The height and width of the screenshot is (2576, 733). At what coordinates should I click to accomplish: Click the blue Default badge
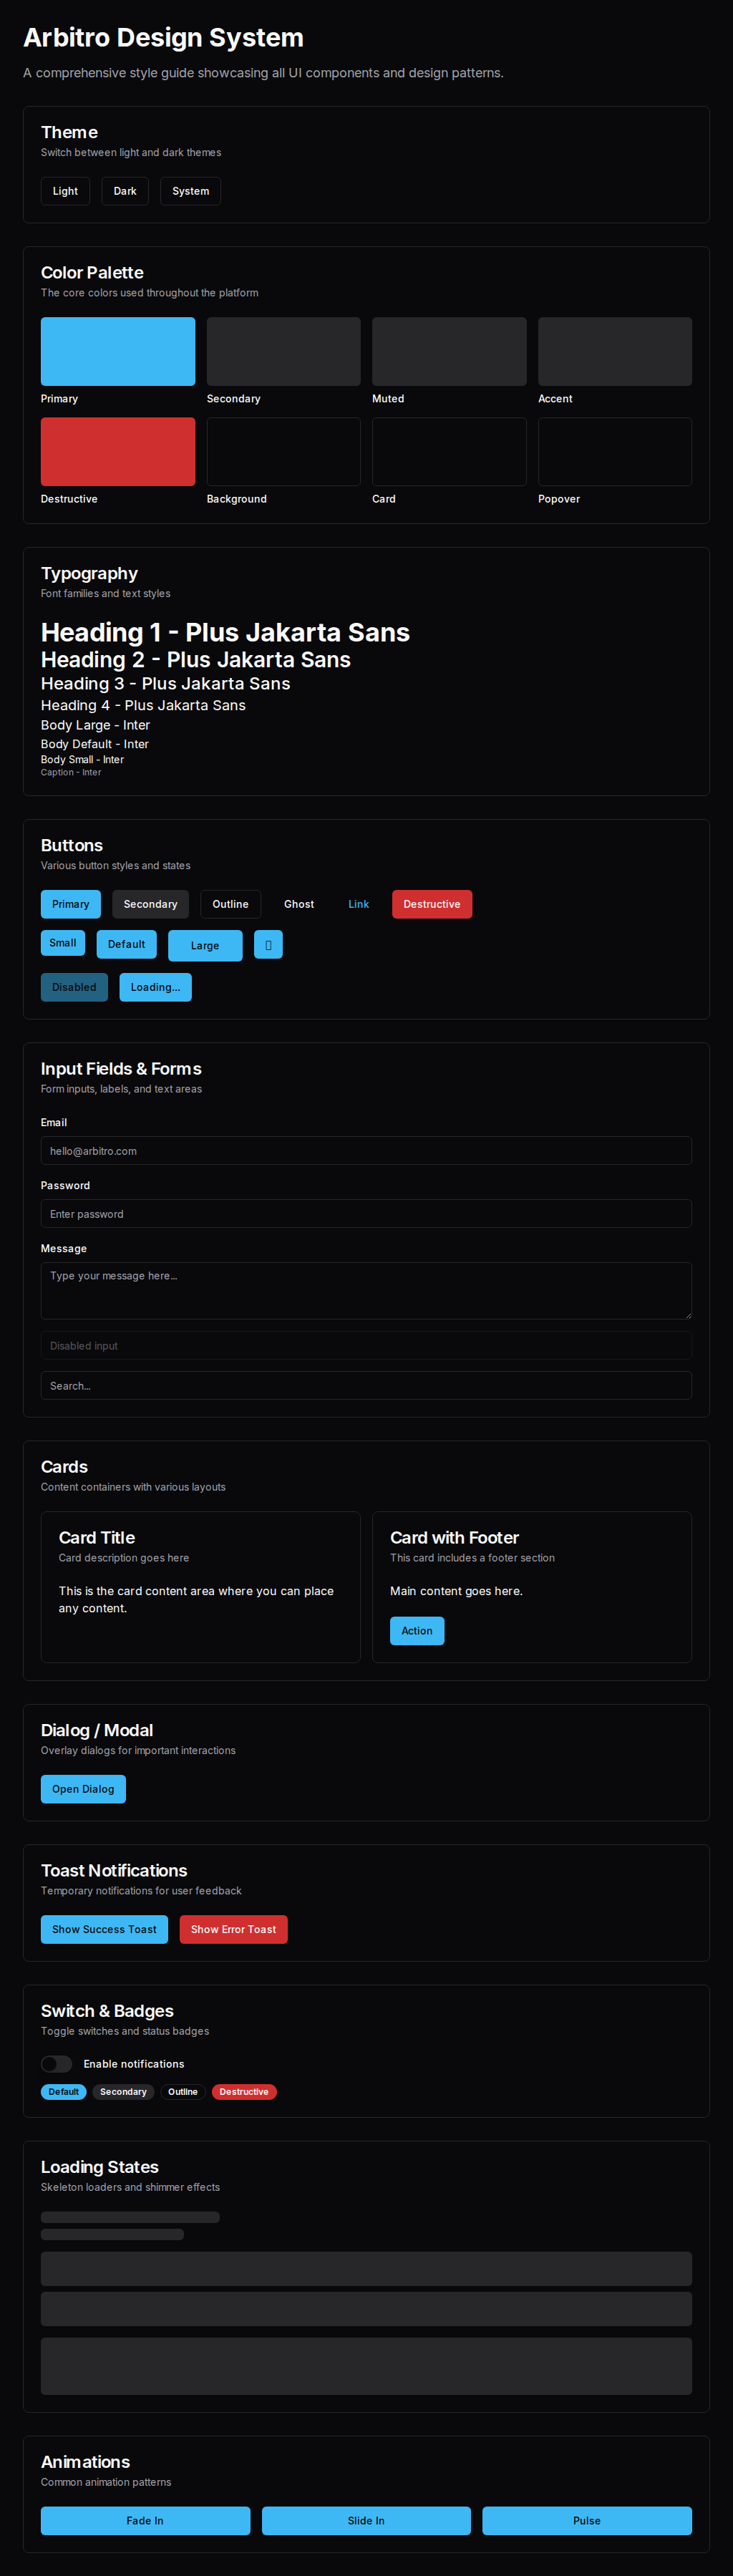click(63, 2092)
